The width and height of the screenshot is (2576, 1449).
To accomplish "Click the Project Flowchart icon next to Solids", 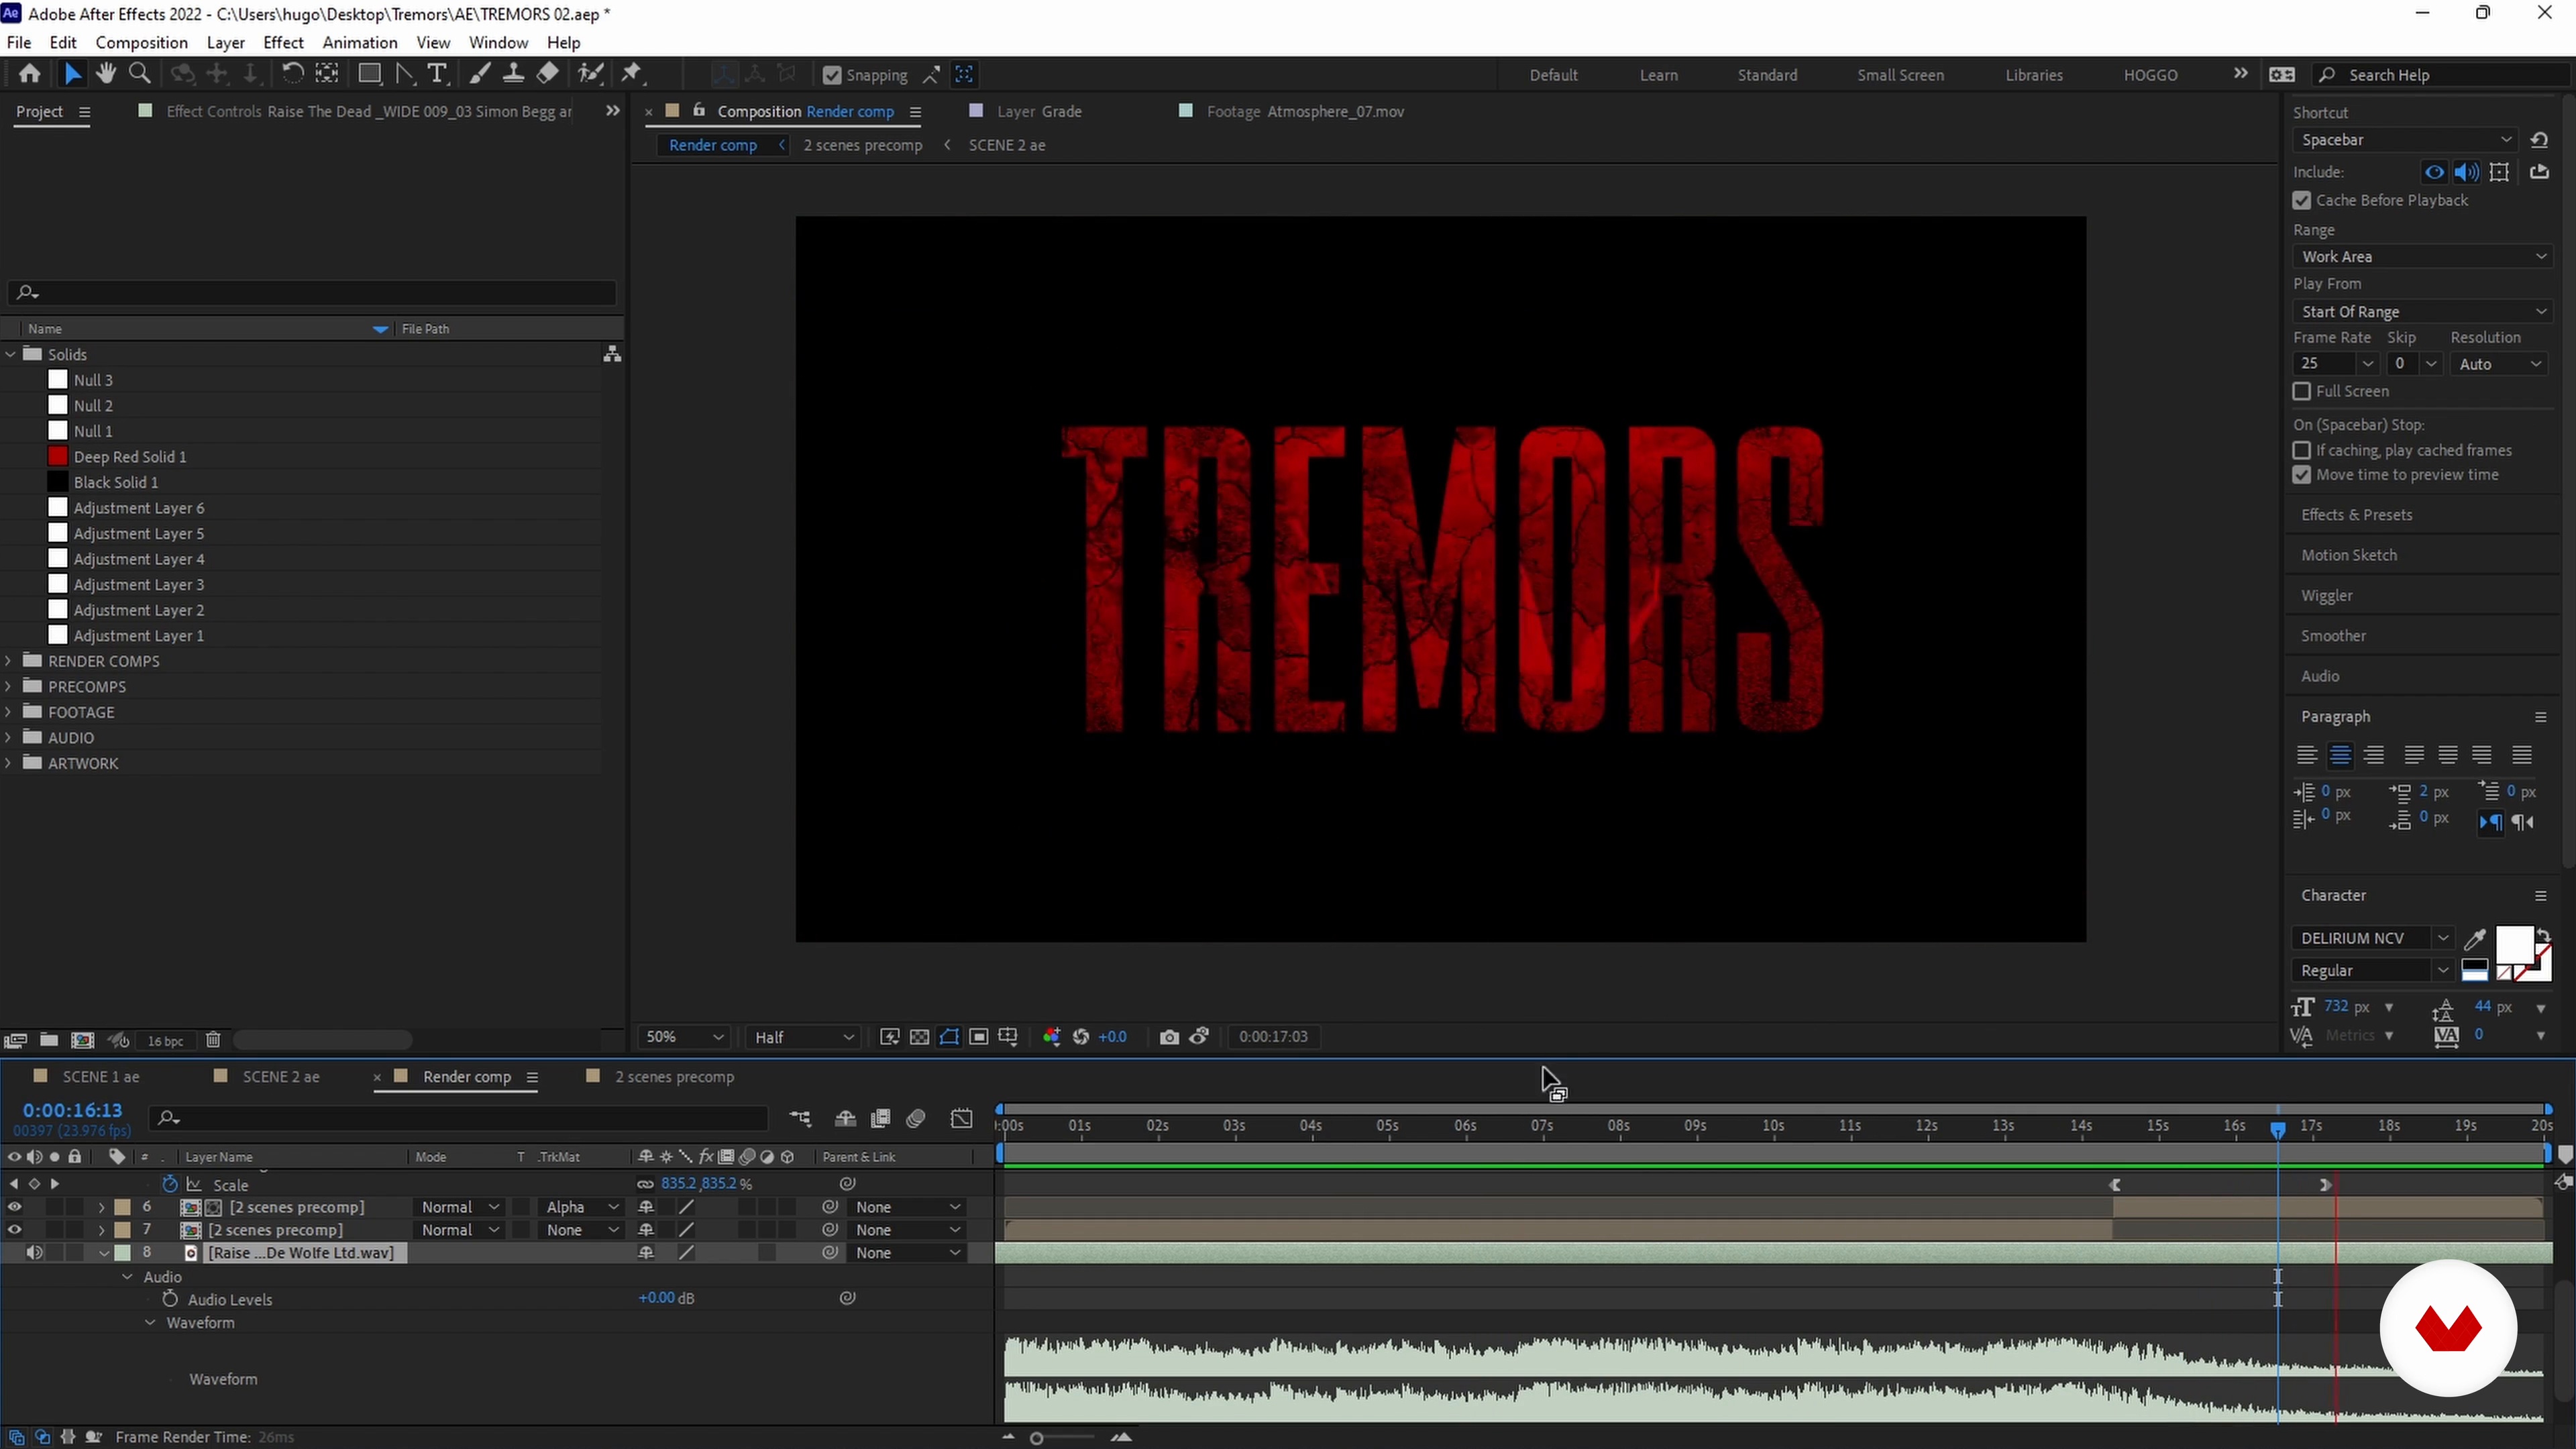I will 612,354.
